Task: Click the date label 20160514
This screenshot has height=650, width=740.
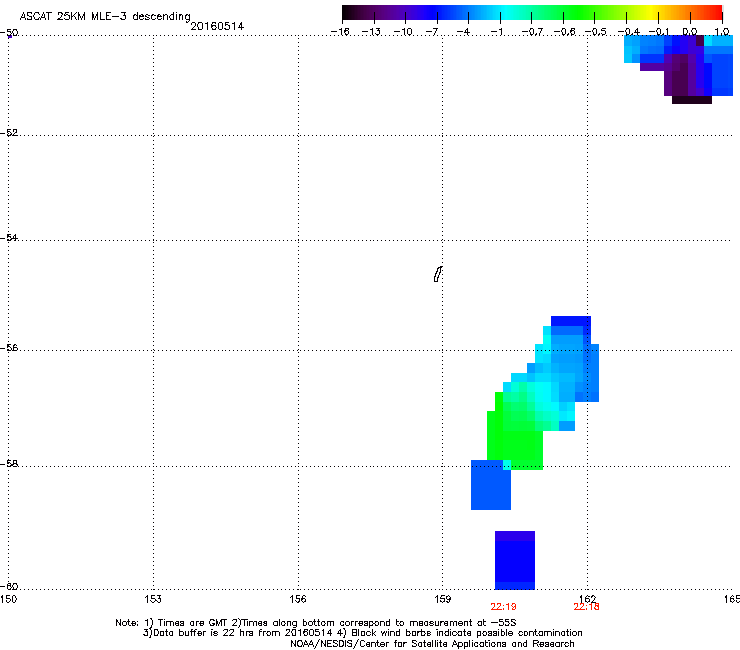Action: (x=217, y=26)
